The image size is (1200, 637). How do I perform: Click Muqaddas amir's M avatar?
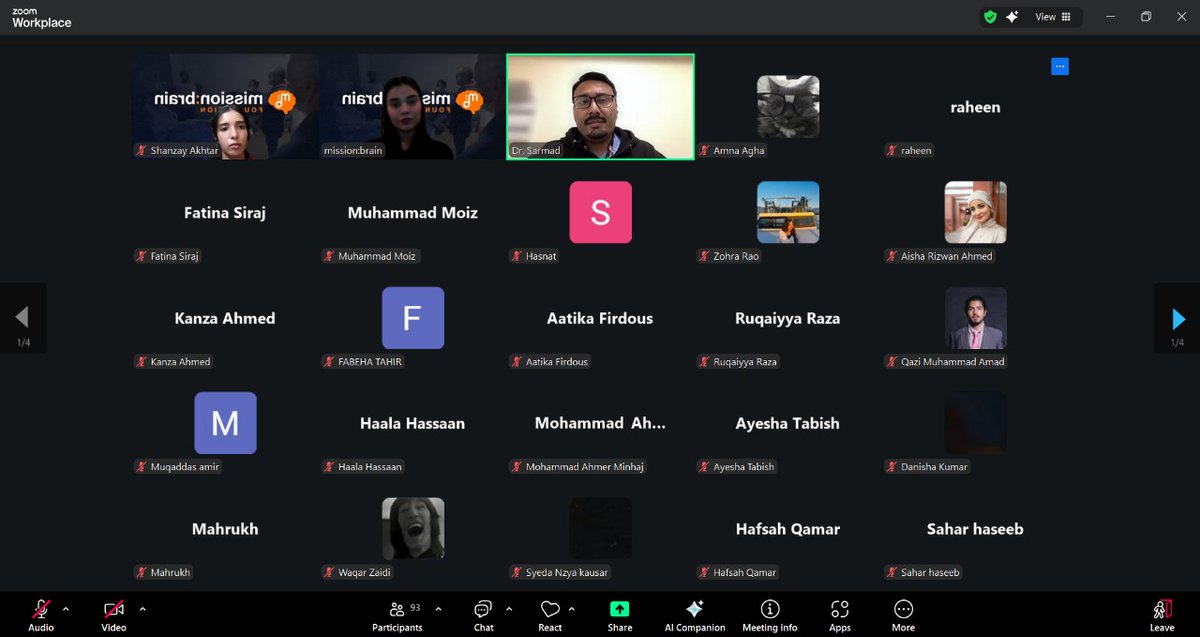pos(225,423)
